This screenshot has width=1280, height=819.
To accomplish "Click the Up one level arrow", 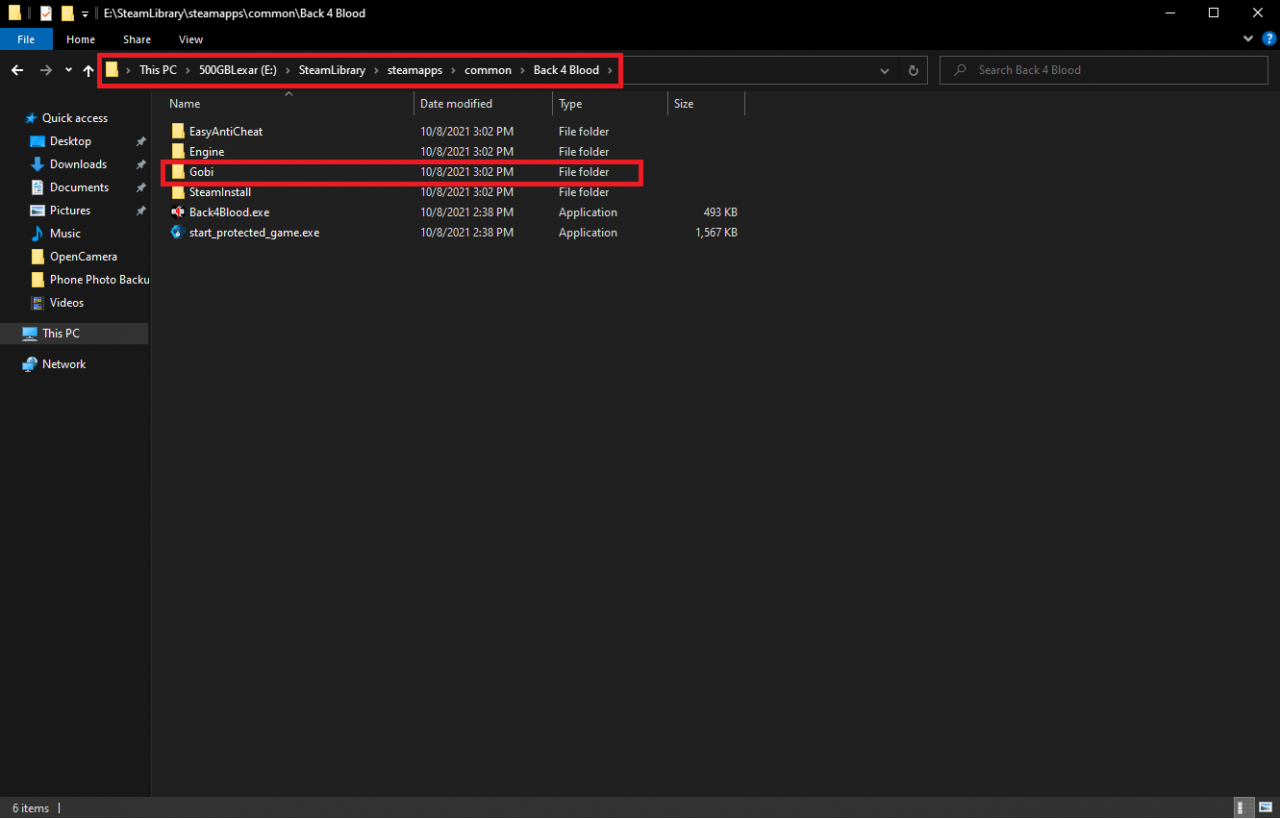I will pyautogui.click(x=88, y=70).
